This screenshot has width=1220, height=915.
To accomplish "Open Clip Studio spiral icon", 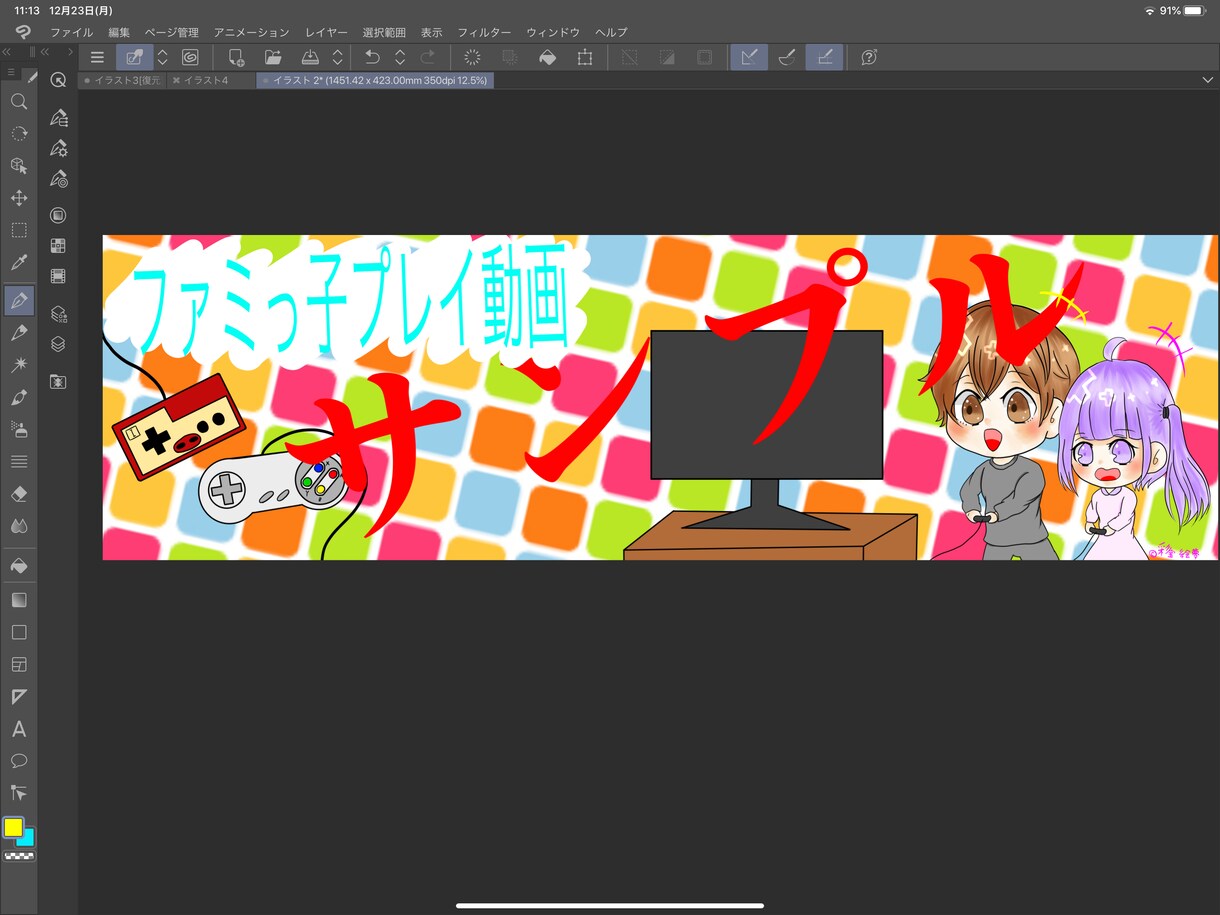I will [190, 57].
